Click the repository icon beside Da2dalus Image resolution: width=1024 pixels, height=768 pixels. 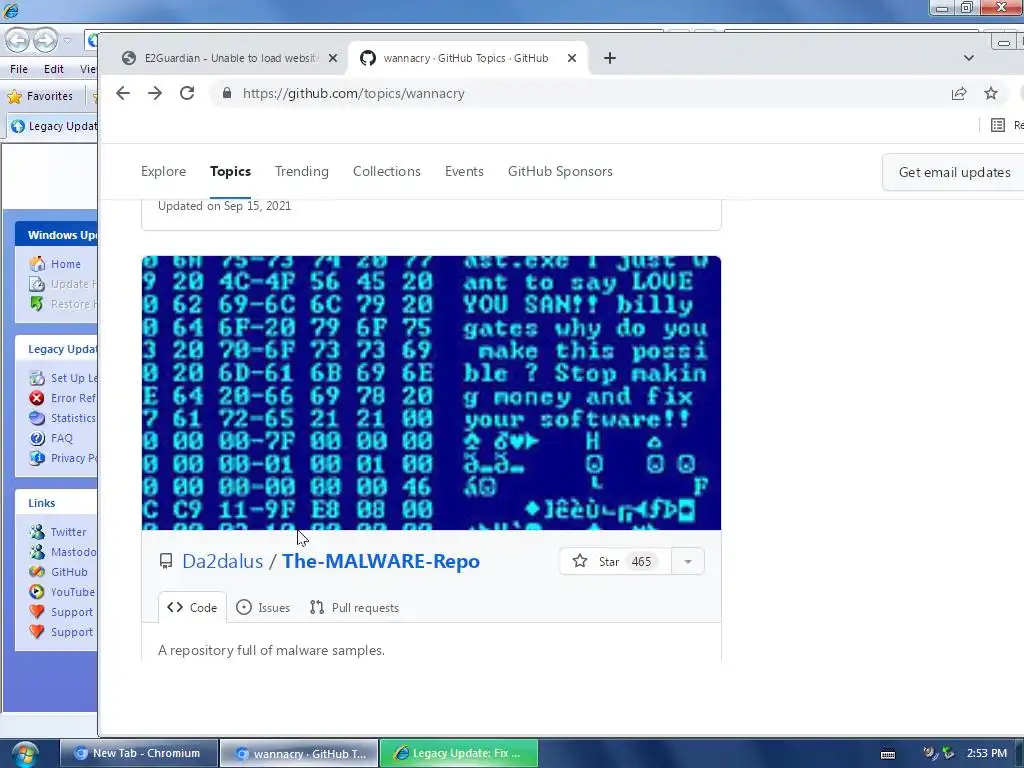pos(166,561)
